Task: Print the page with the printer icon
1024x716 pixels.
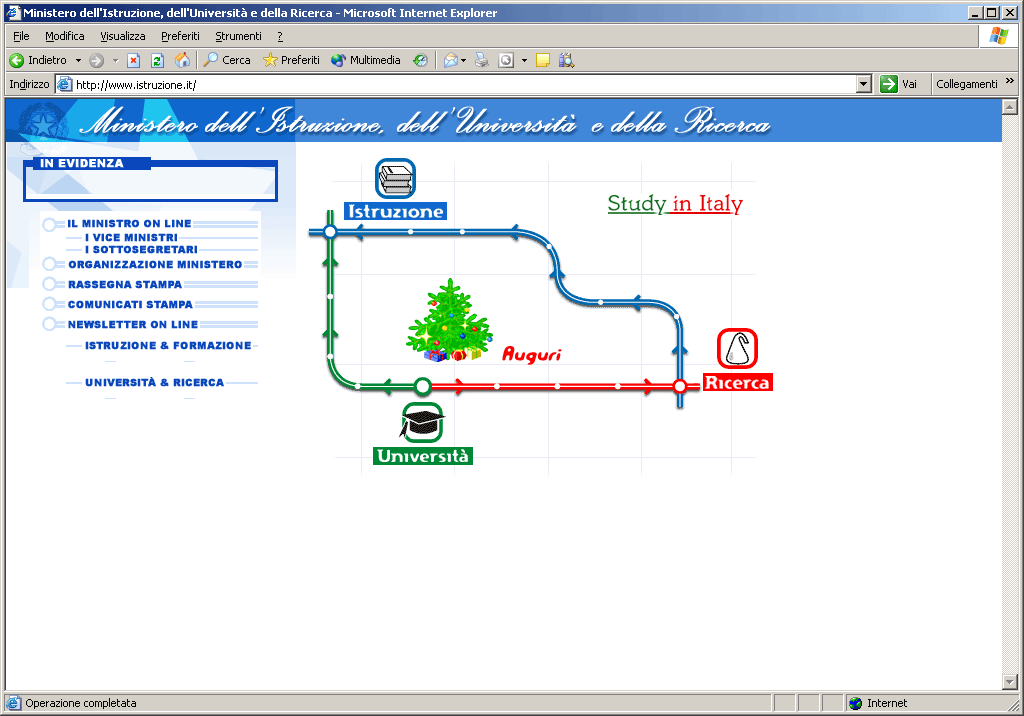Action: [482, 60]
